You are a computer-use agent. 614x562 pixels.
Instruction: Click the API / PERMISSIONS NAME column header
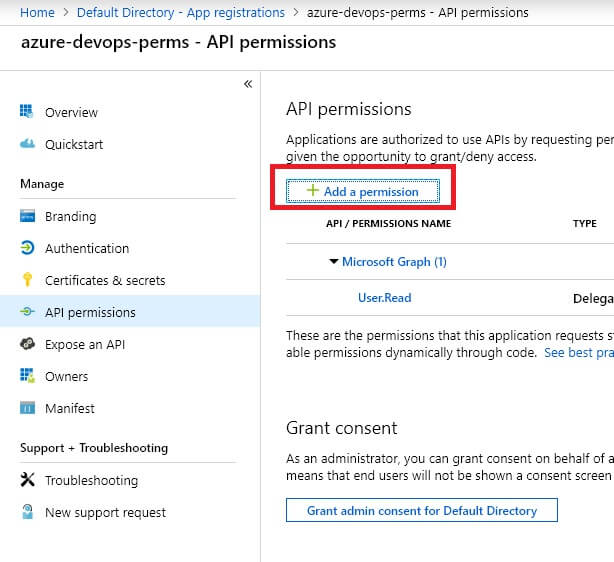coord(388,223)
